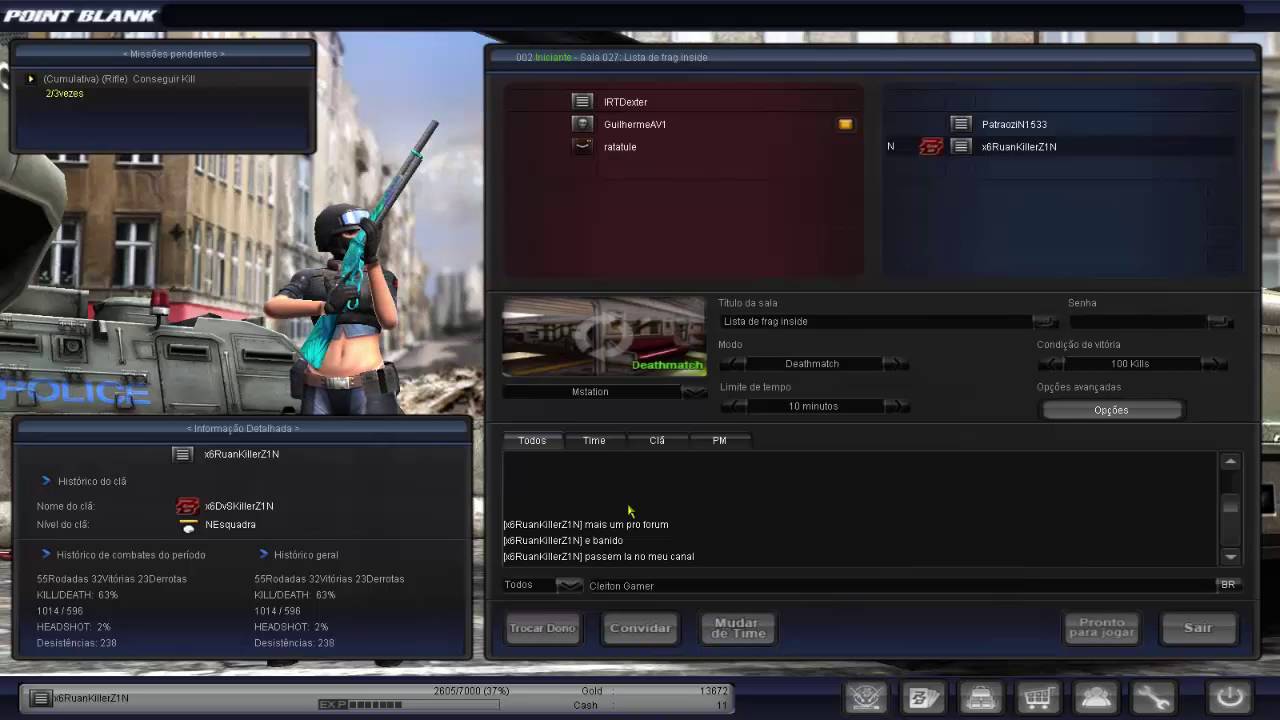Switch to the Todos chat tab
The height and width of the screenshot is (720, 1280).
click(x=532, y=440)
